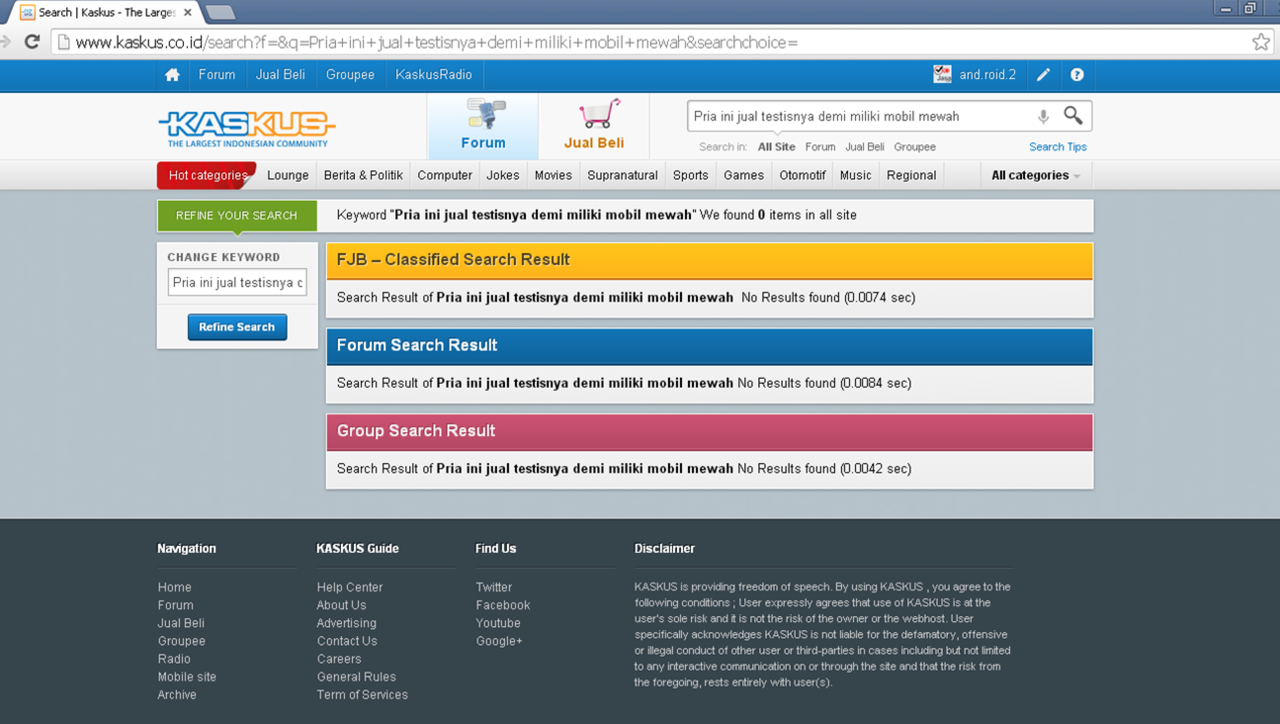
Task: Open the Search Tips link
Action: (1058, 147)
